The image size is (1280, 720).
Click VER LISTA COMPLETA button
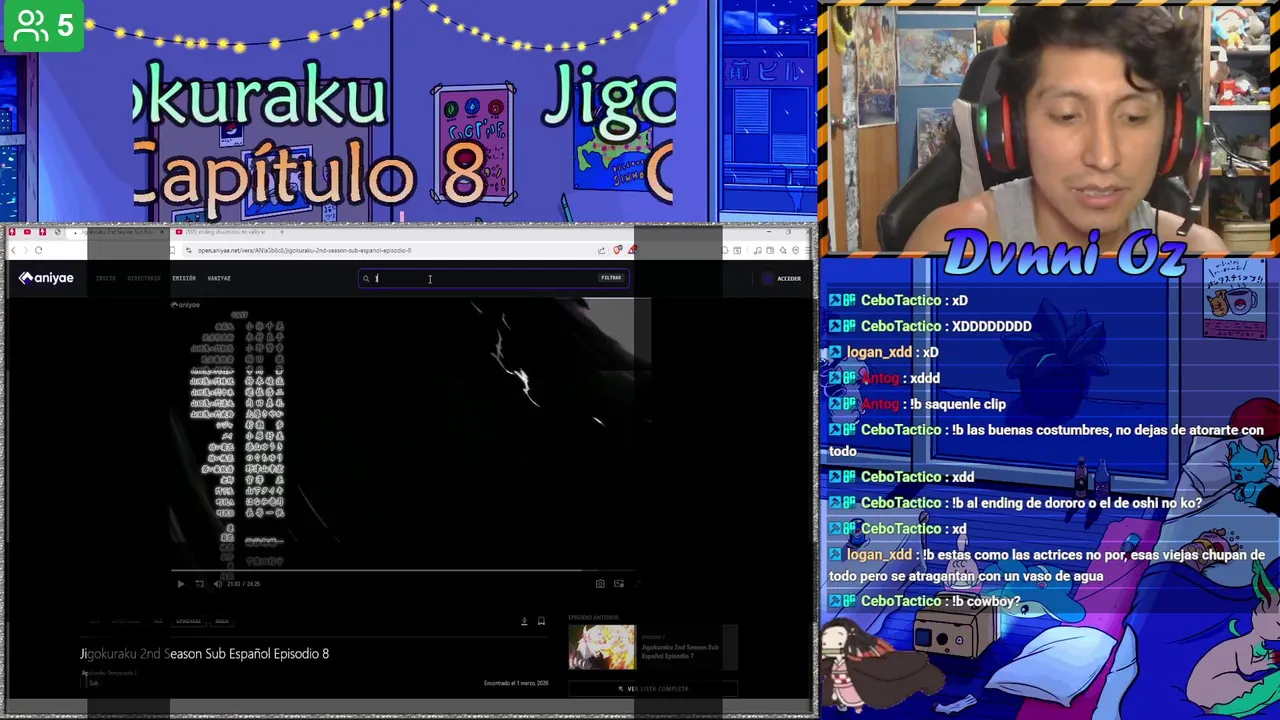click(x=653, y=689)
